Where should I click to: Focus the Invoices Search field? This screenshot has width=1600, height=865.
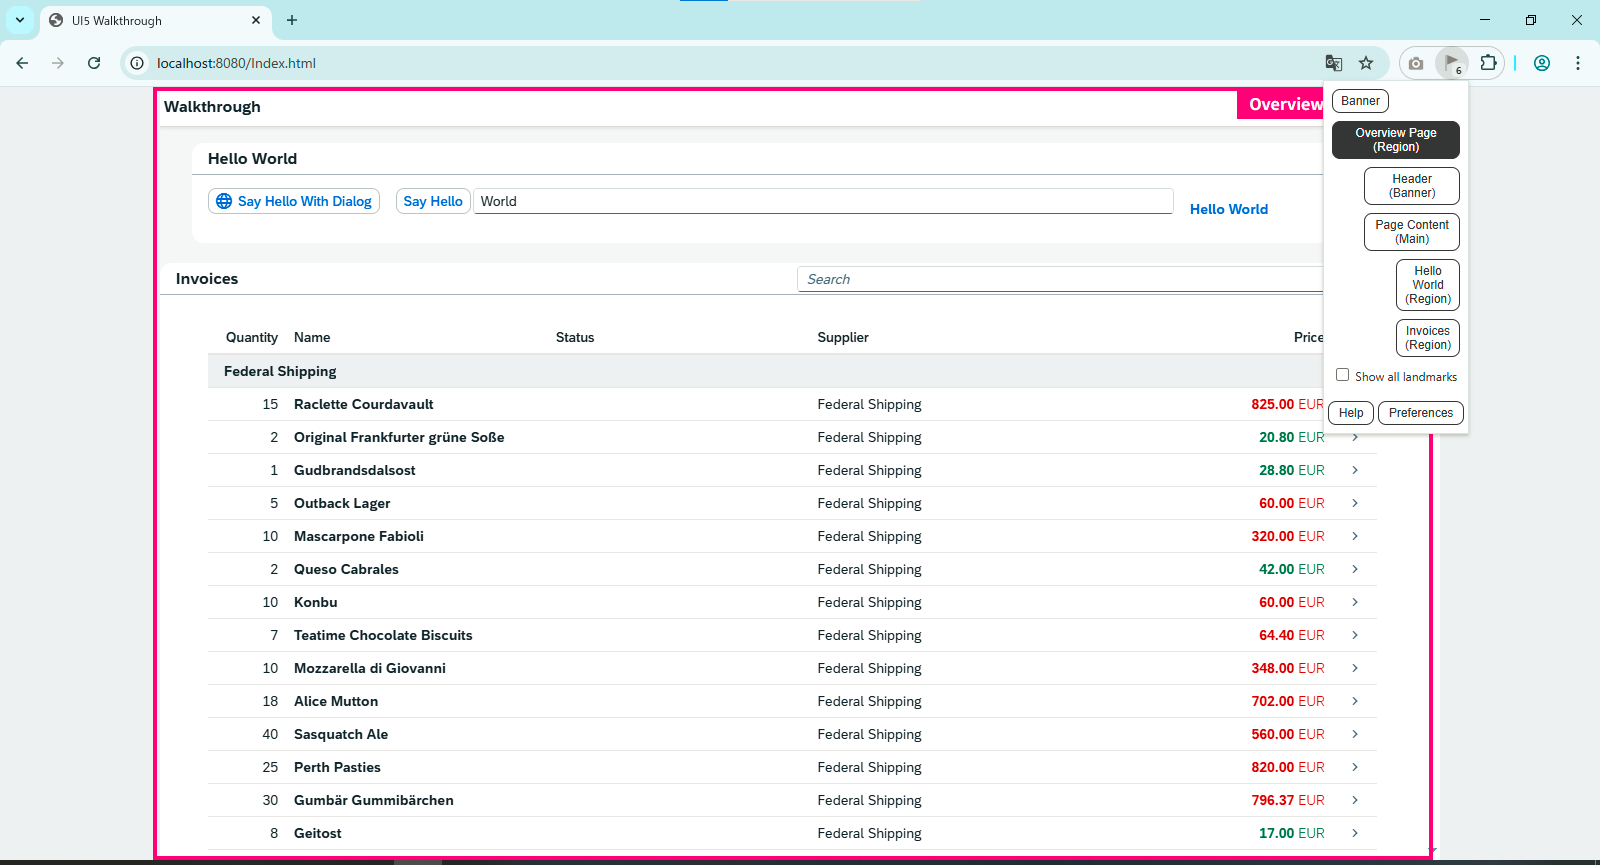(x=1060, y=279)
